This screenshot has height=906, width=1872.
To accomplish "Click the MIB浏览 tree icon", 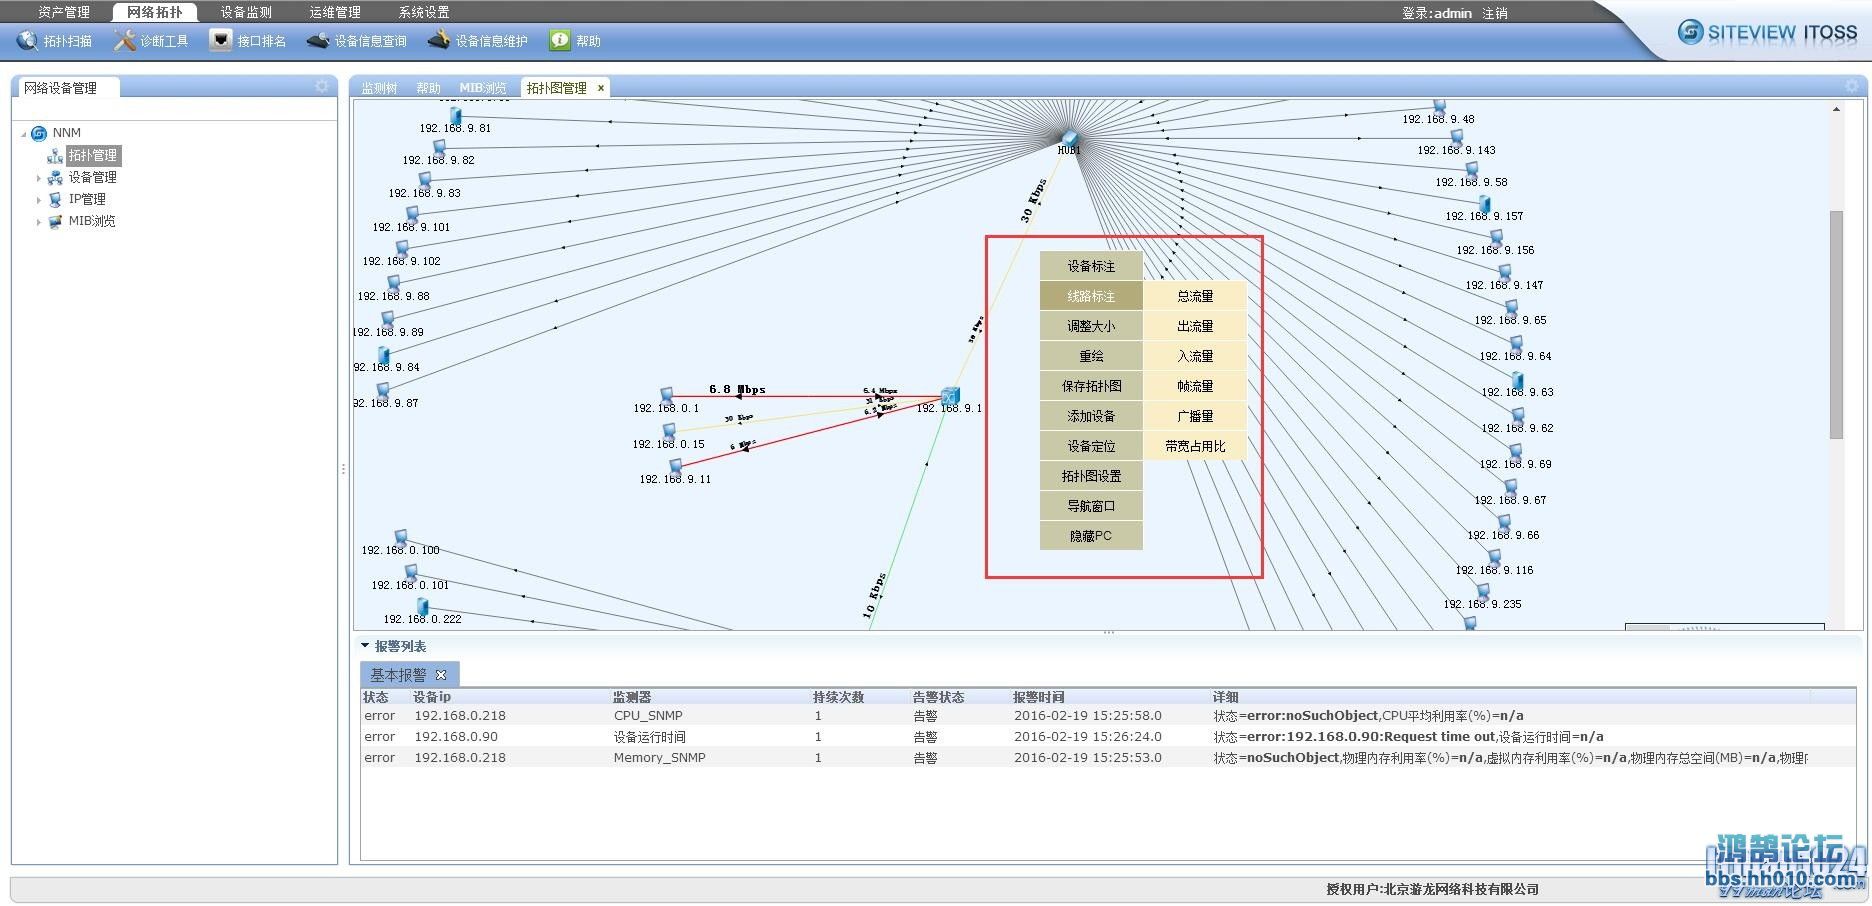I will [x=55, y=221].
